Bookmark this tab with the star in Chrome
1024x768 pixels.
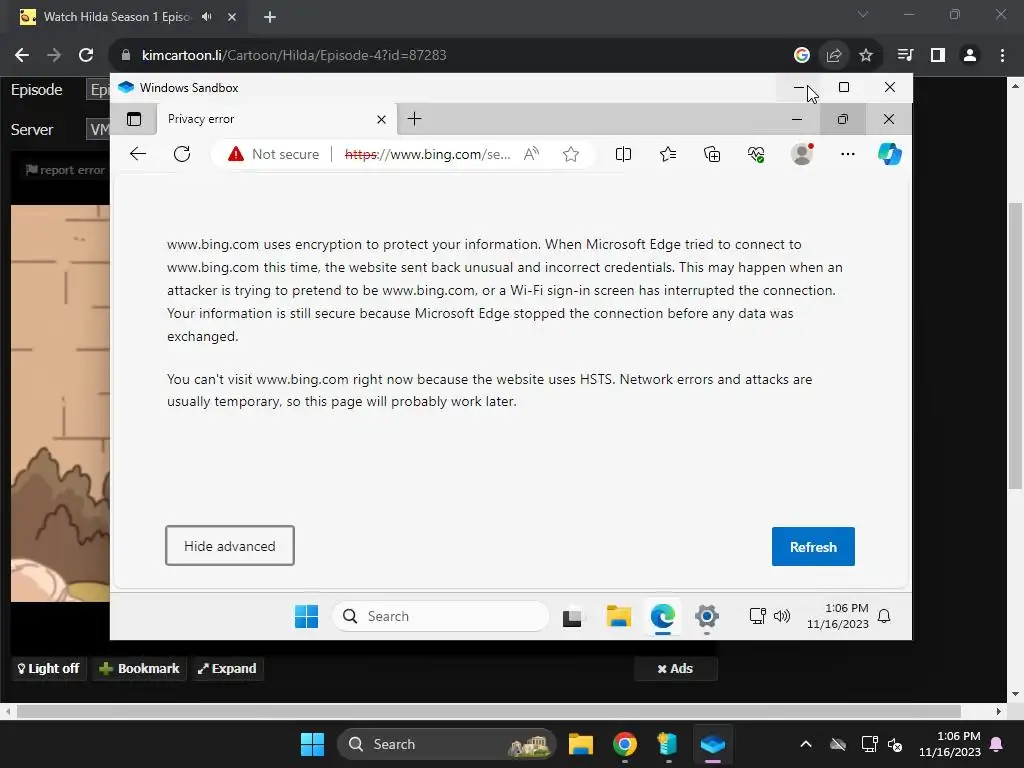866,56
